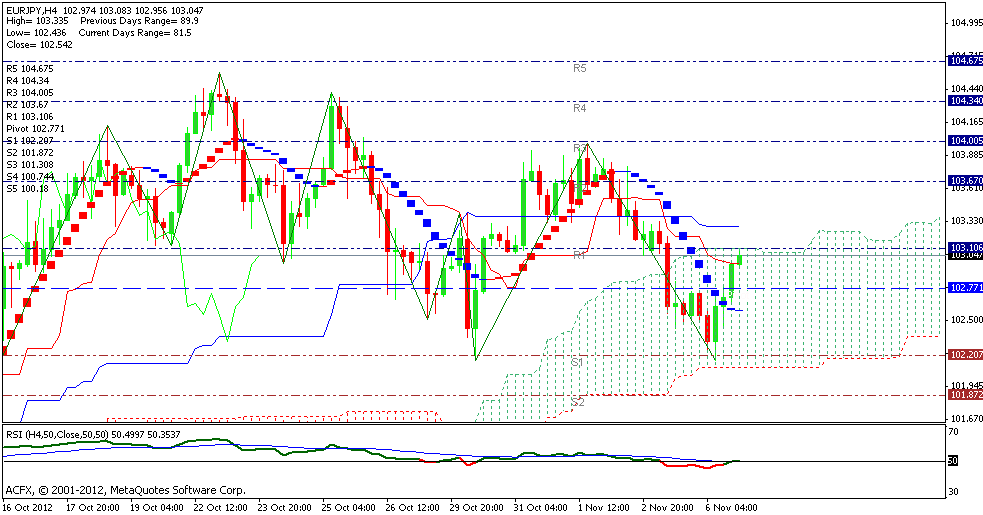Select the red 101.872 price tag
983x515 pixels.
coord(964,395)
